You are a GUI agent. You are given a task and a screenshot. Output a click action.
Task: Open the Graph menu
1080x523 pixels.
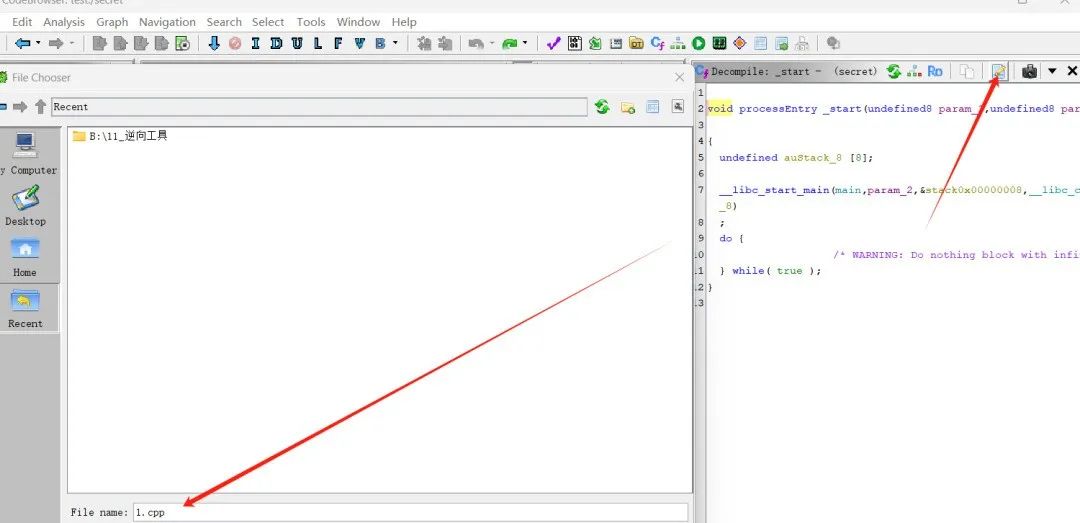click(112, 22)
